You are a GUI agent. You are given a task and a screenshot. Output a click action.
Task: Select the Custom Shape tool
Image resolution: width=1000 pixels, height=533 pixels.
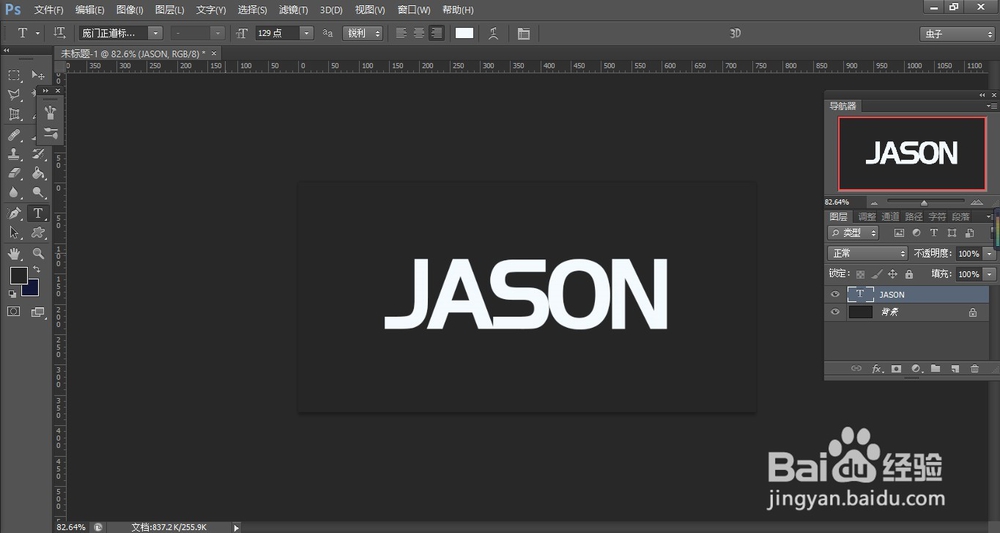point(38,233)
